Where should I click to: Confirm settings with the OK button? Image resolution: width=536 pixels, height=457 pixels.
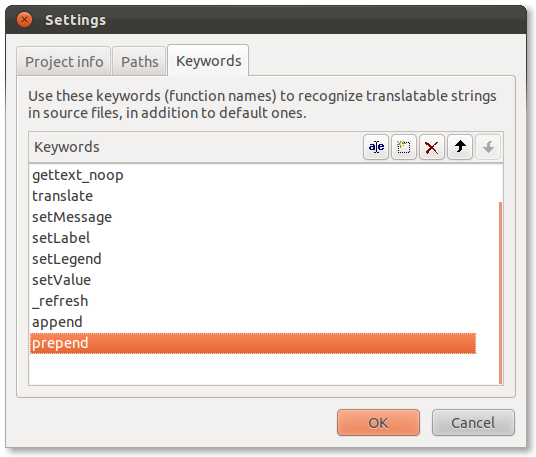378,423
